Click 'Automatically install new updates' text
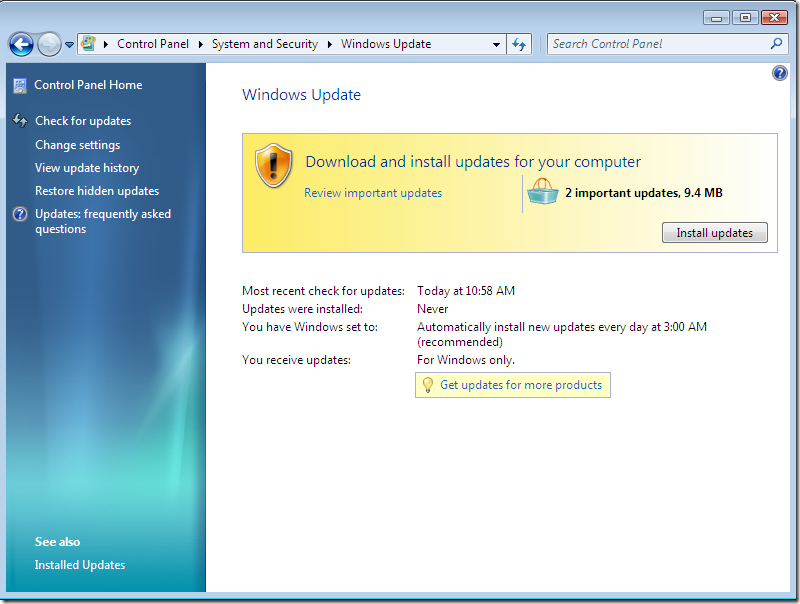This screenshot has width=800, height=604. (506, 327)
